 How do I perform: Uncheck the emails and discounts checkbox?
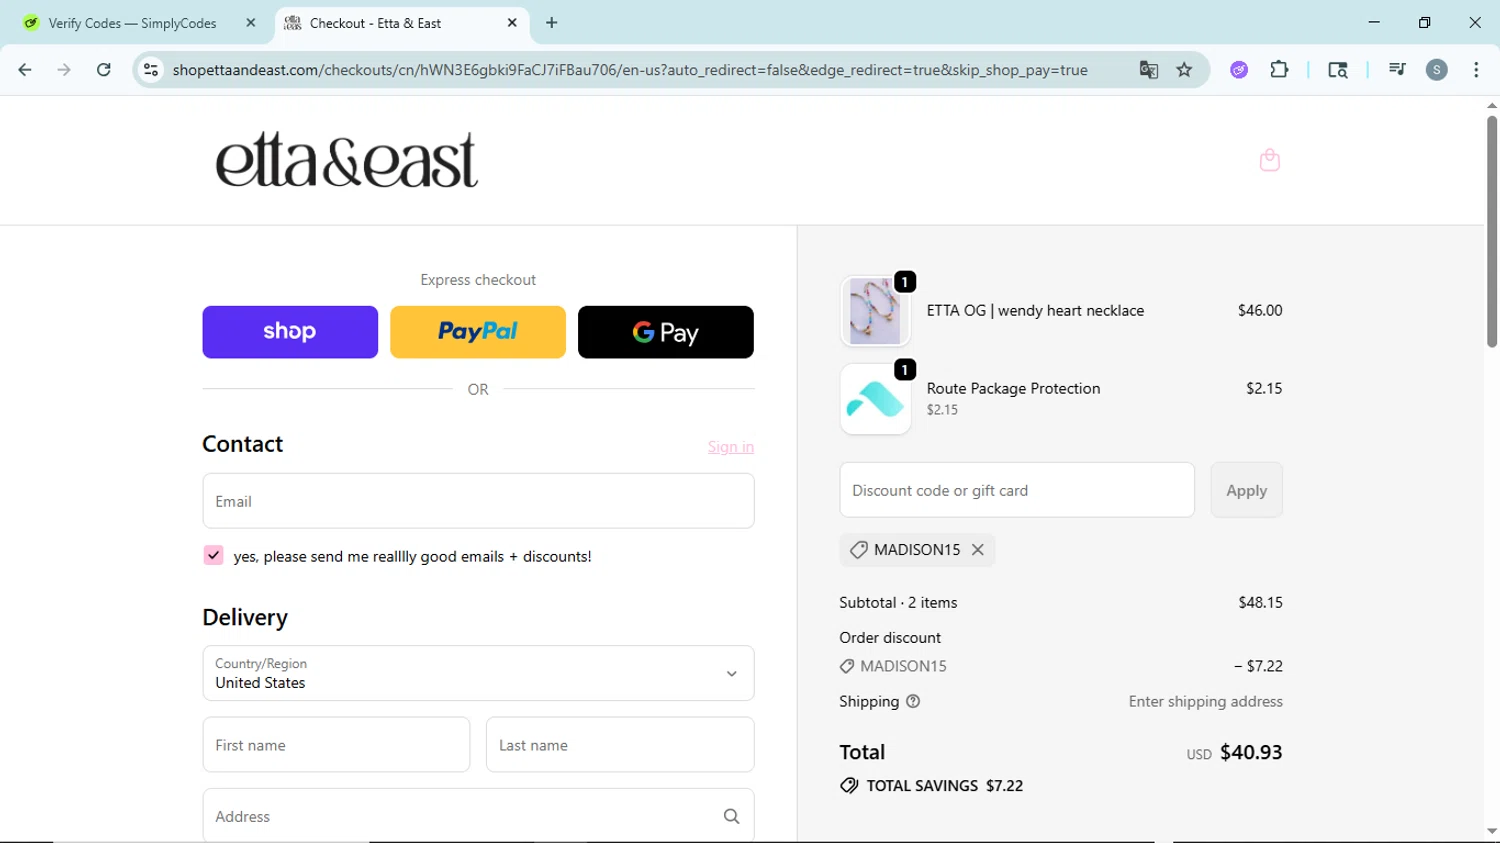click(213, 556)
